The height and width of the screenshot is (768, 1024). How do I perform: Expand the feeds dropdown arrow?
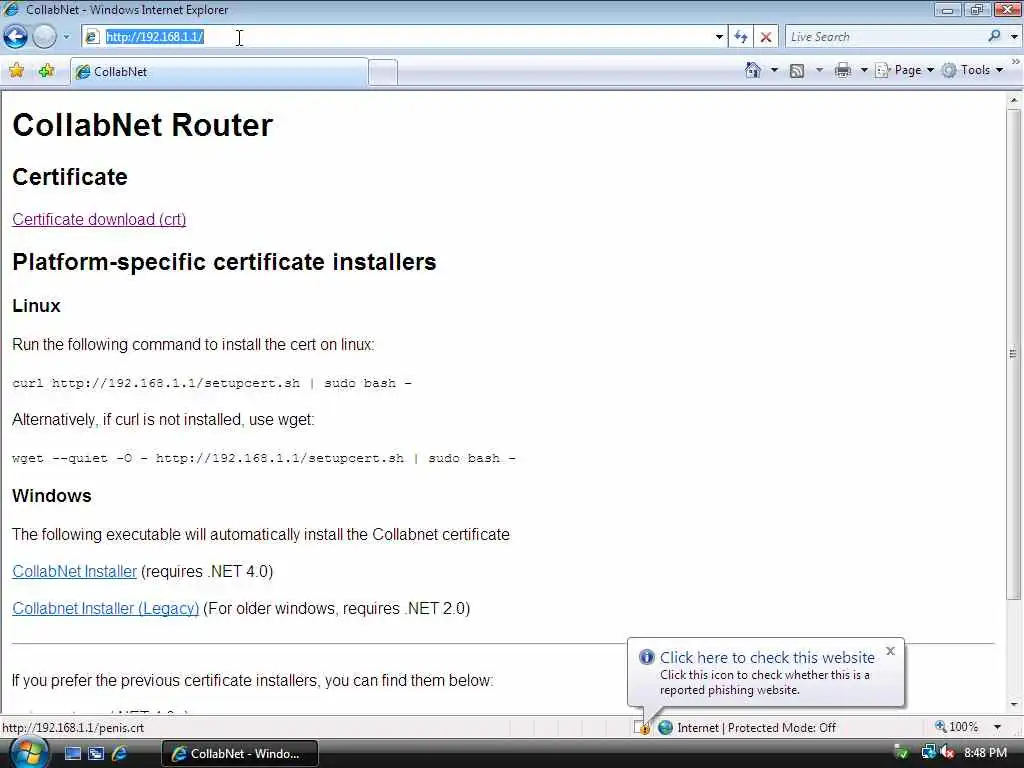tap(820, 70)
